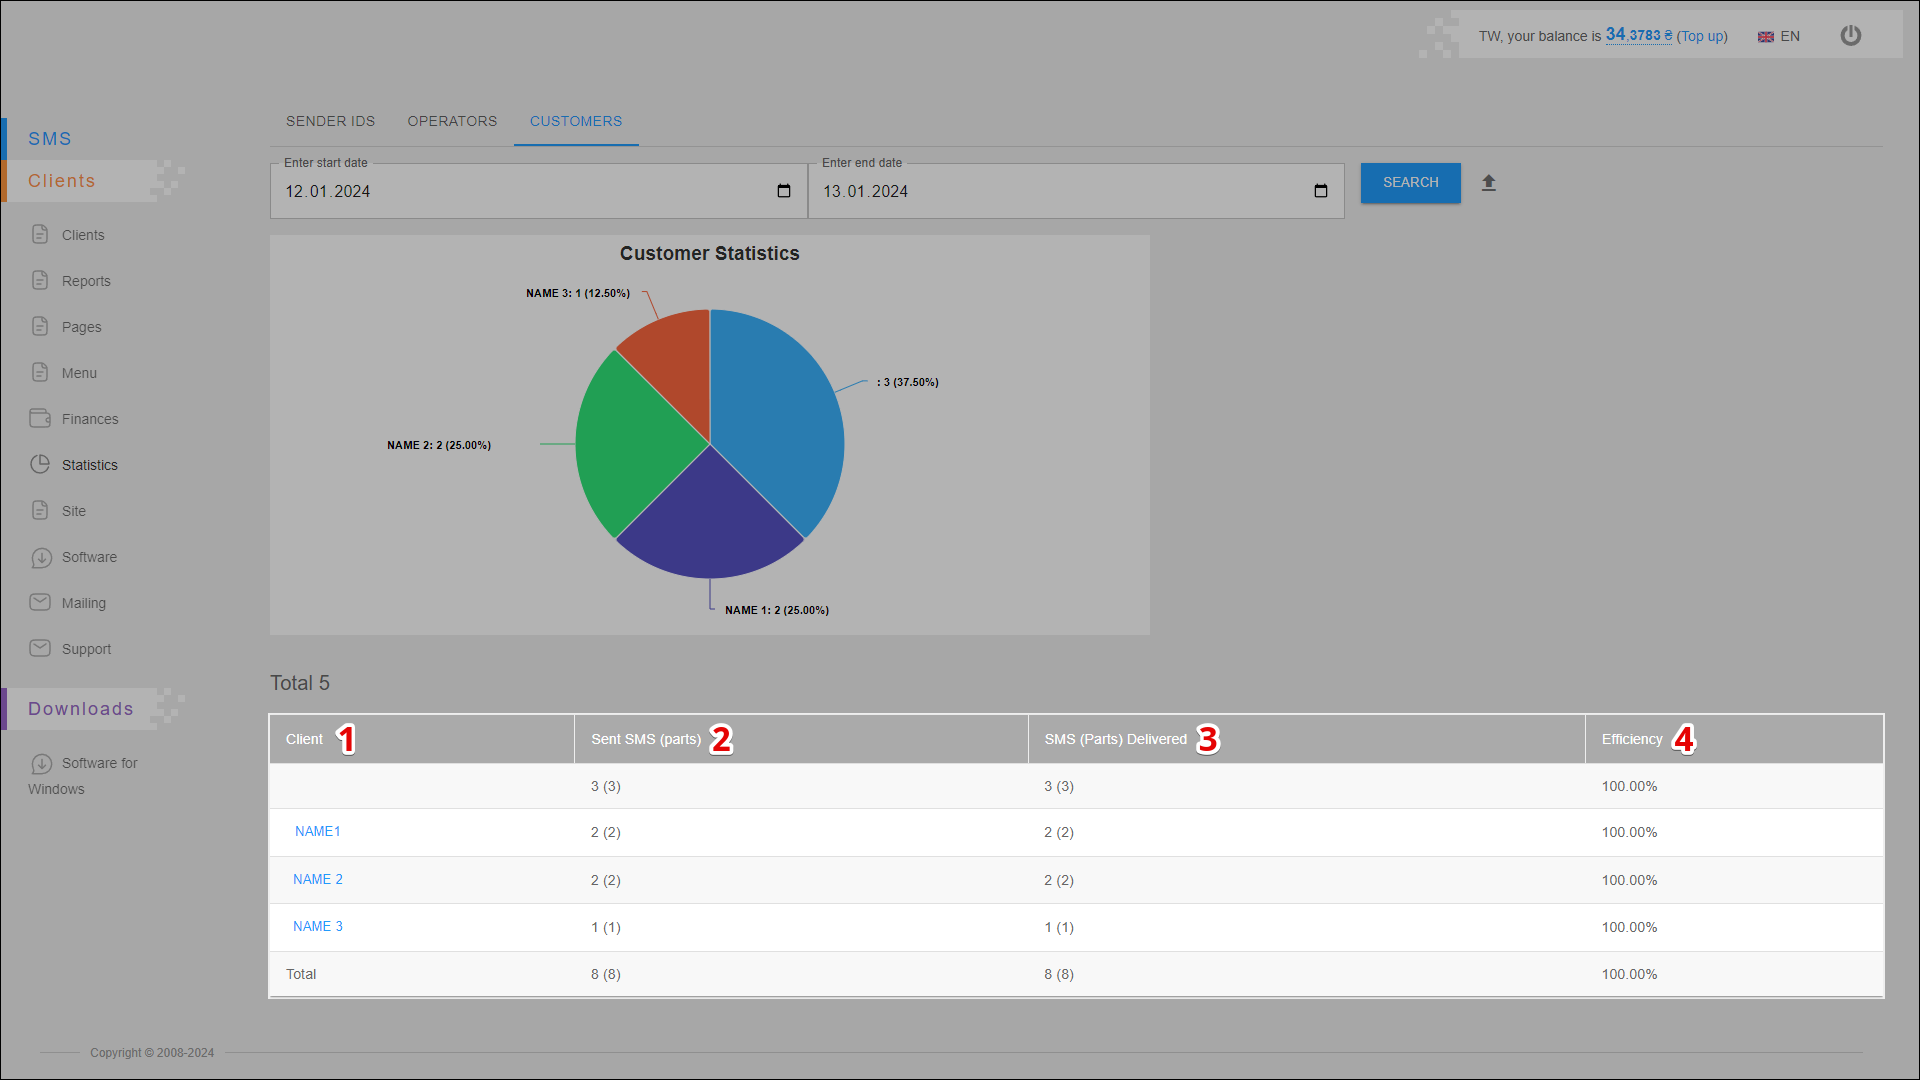The height and width of the screenshot is (1080, 1920).
Task: Click the Reports document icon
Action: coord(40,280)
